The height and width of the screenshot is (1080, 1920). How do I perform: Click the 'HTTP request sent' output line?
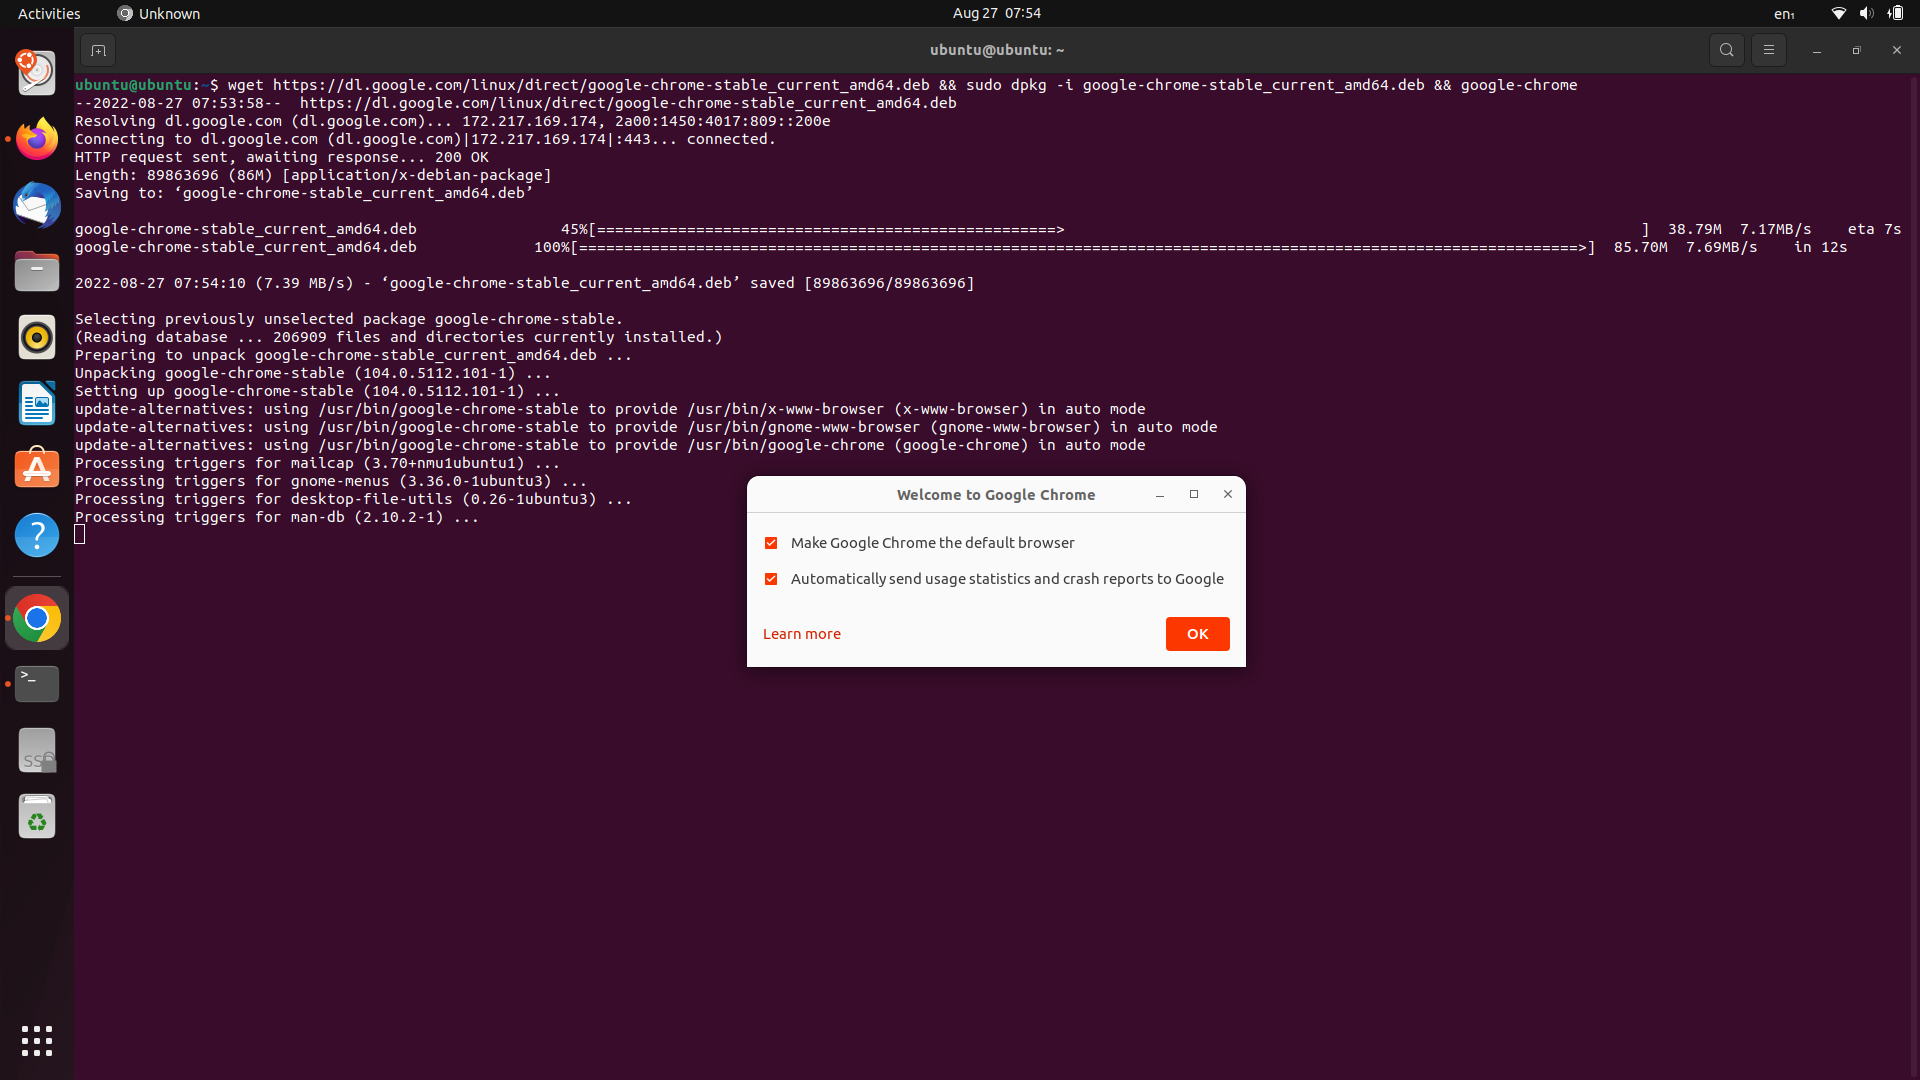click(281, 157)
